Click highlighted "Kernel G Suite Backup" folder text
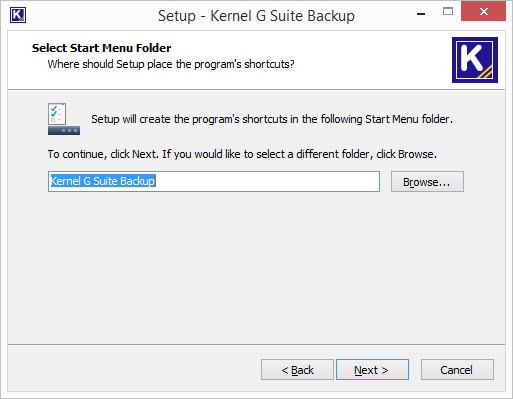 [103, 181]
